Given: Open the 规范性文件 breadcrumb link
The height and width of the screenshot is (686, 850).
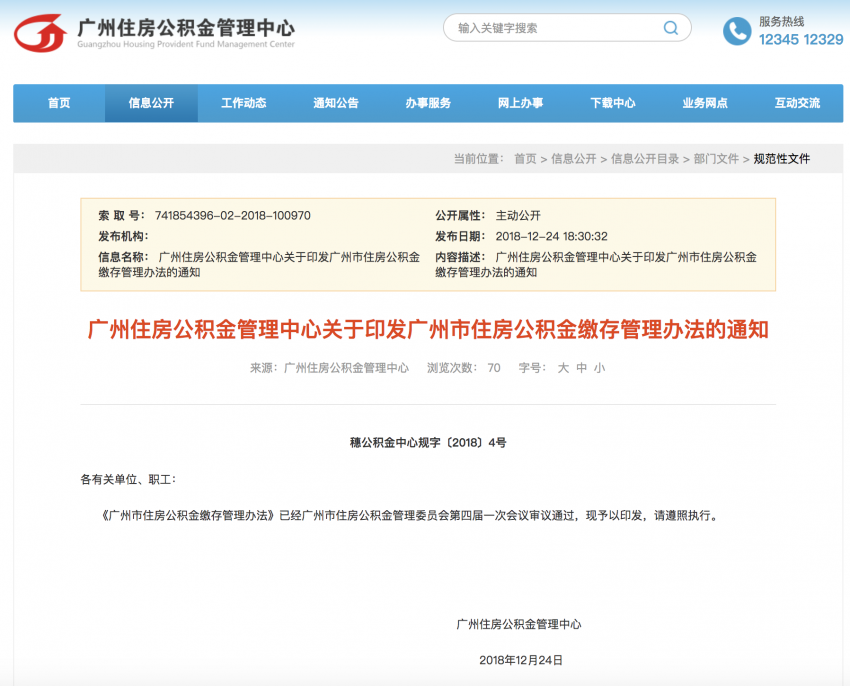Looking at the screenshot, I should (x=783, y=158).
